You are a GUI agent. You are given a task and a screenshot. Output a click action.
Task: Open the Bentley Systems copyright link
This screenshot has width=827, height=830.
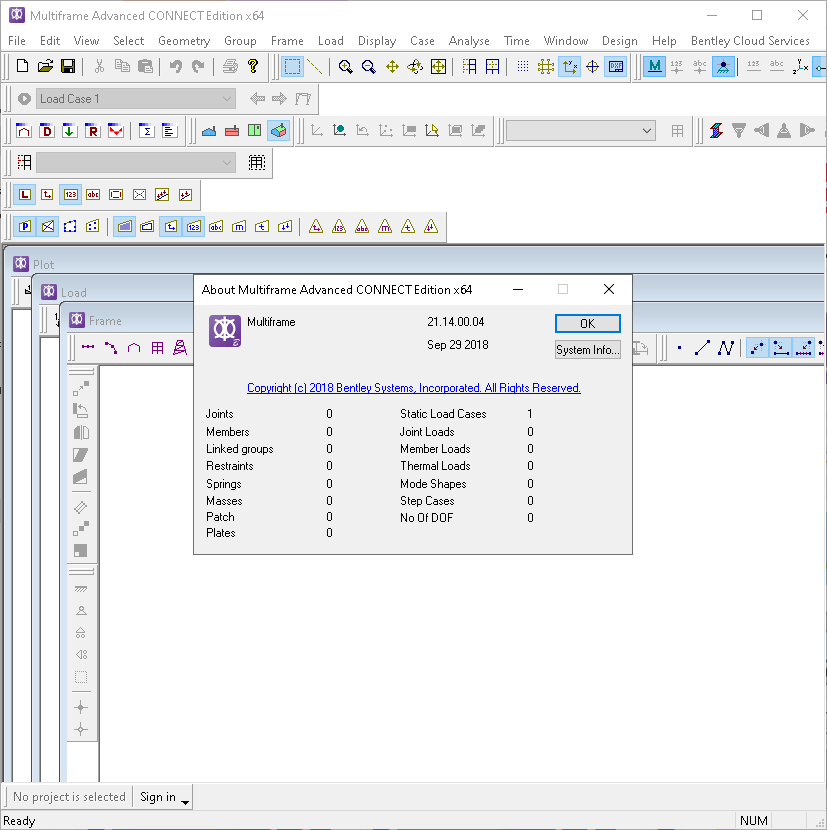[413, 388]
